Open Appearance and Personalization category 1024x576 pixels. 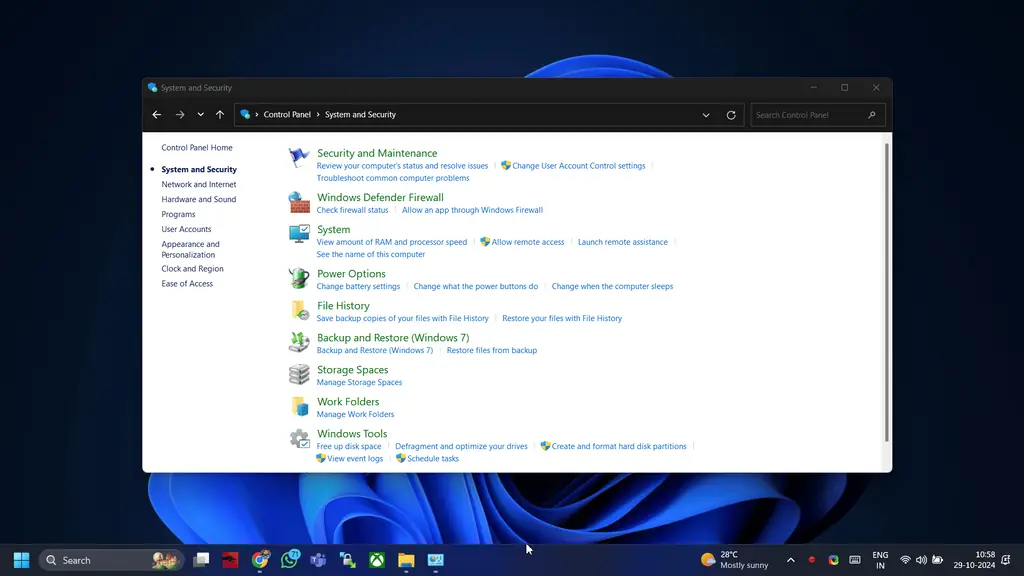(191, 249)
